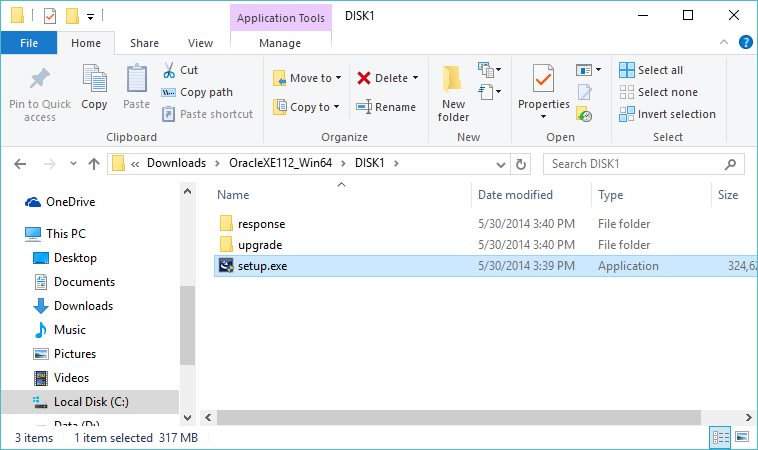
Task: Click the Paste clipboard icon
Action: [136, 78]
